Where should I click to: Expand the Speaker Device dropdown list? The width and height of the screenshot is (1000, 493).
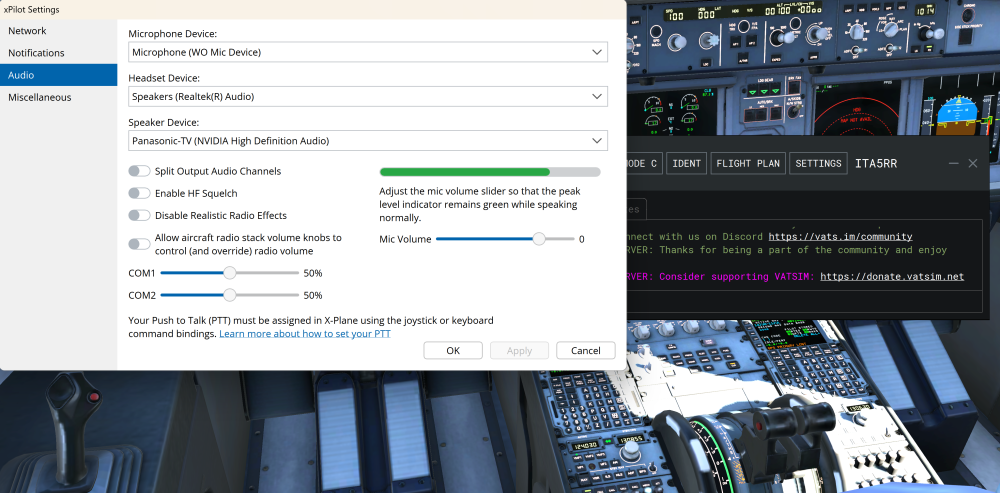coord(367,141)
